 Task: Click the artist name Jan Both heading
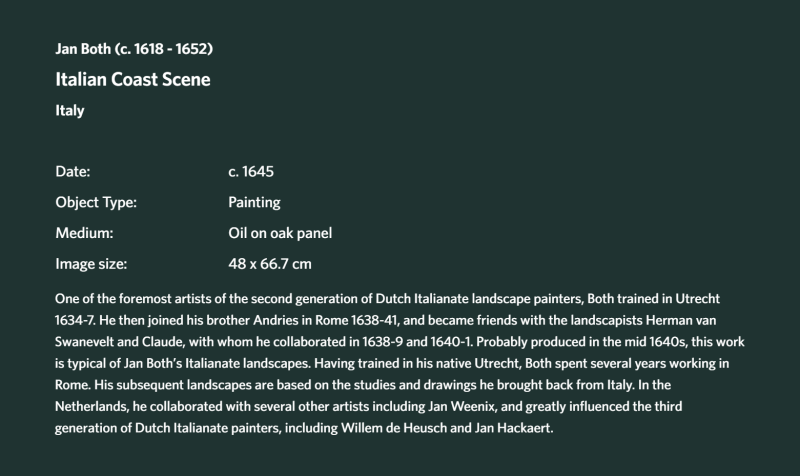pos(134,49)
